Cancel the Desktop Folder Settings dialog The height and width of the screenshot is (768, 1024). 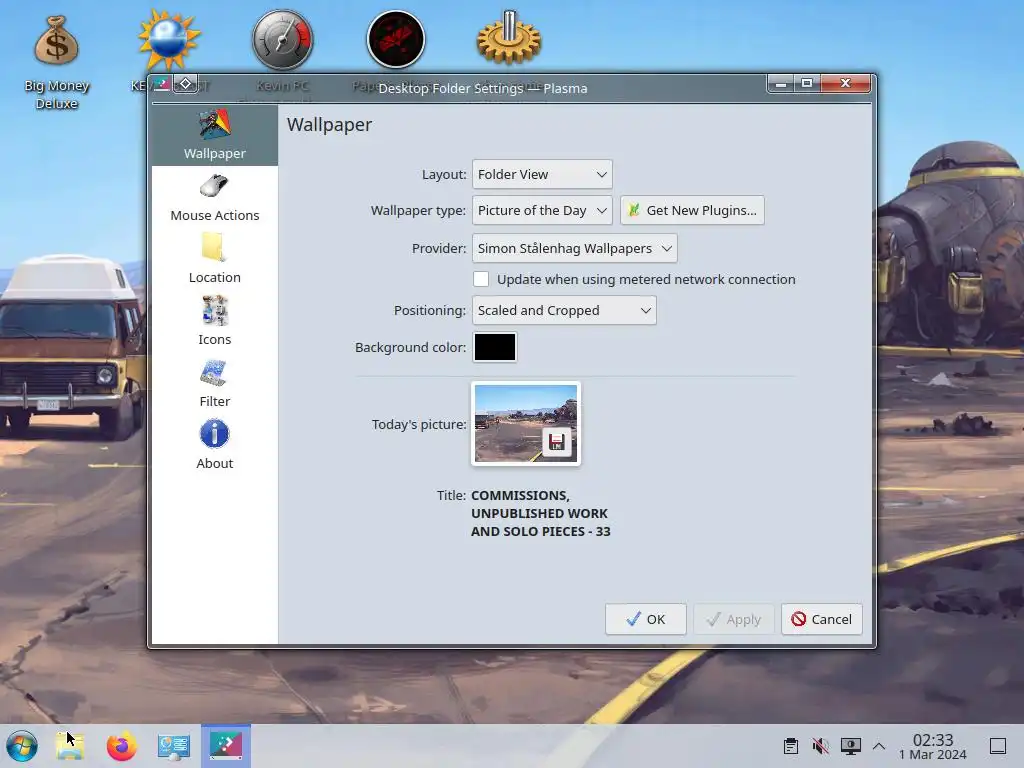[x=822, y=619]
